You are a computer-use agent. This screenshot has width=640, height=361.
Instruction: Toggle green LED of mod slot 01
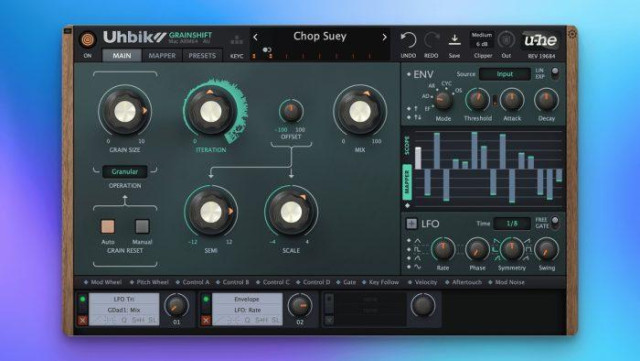click(x=83, y=299)
